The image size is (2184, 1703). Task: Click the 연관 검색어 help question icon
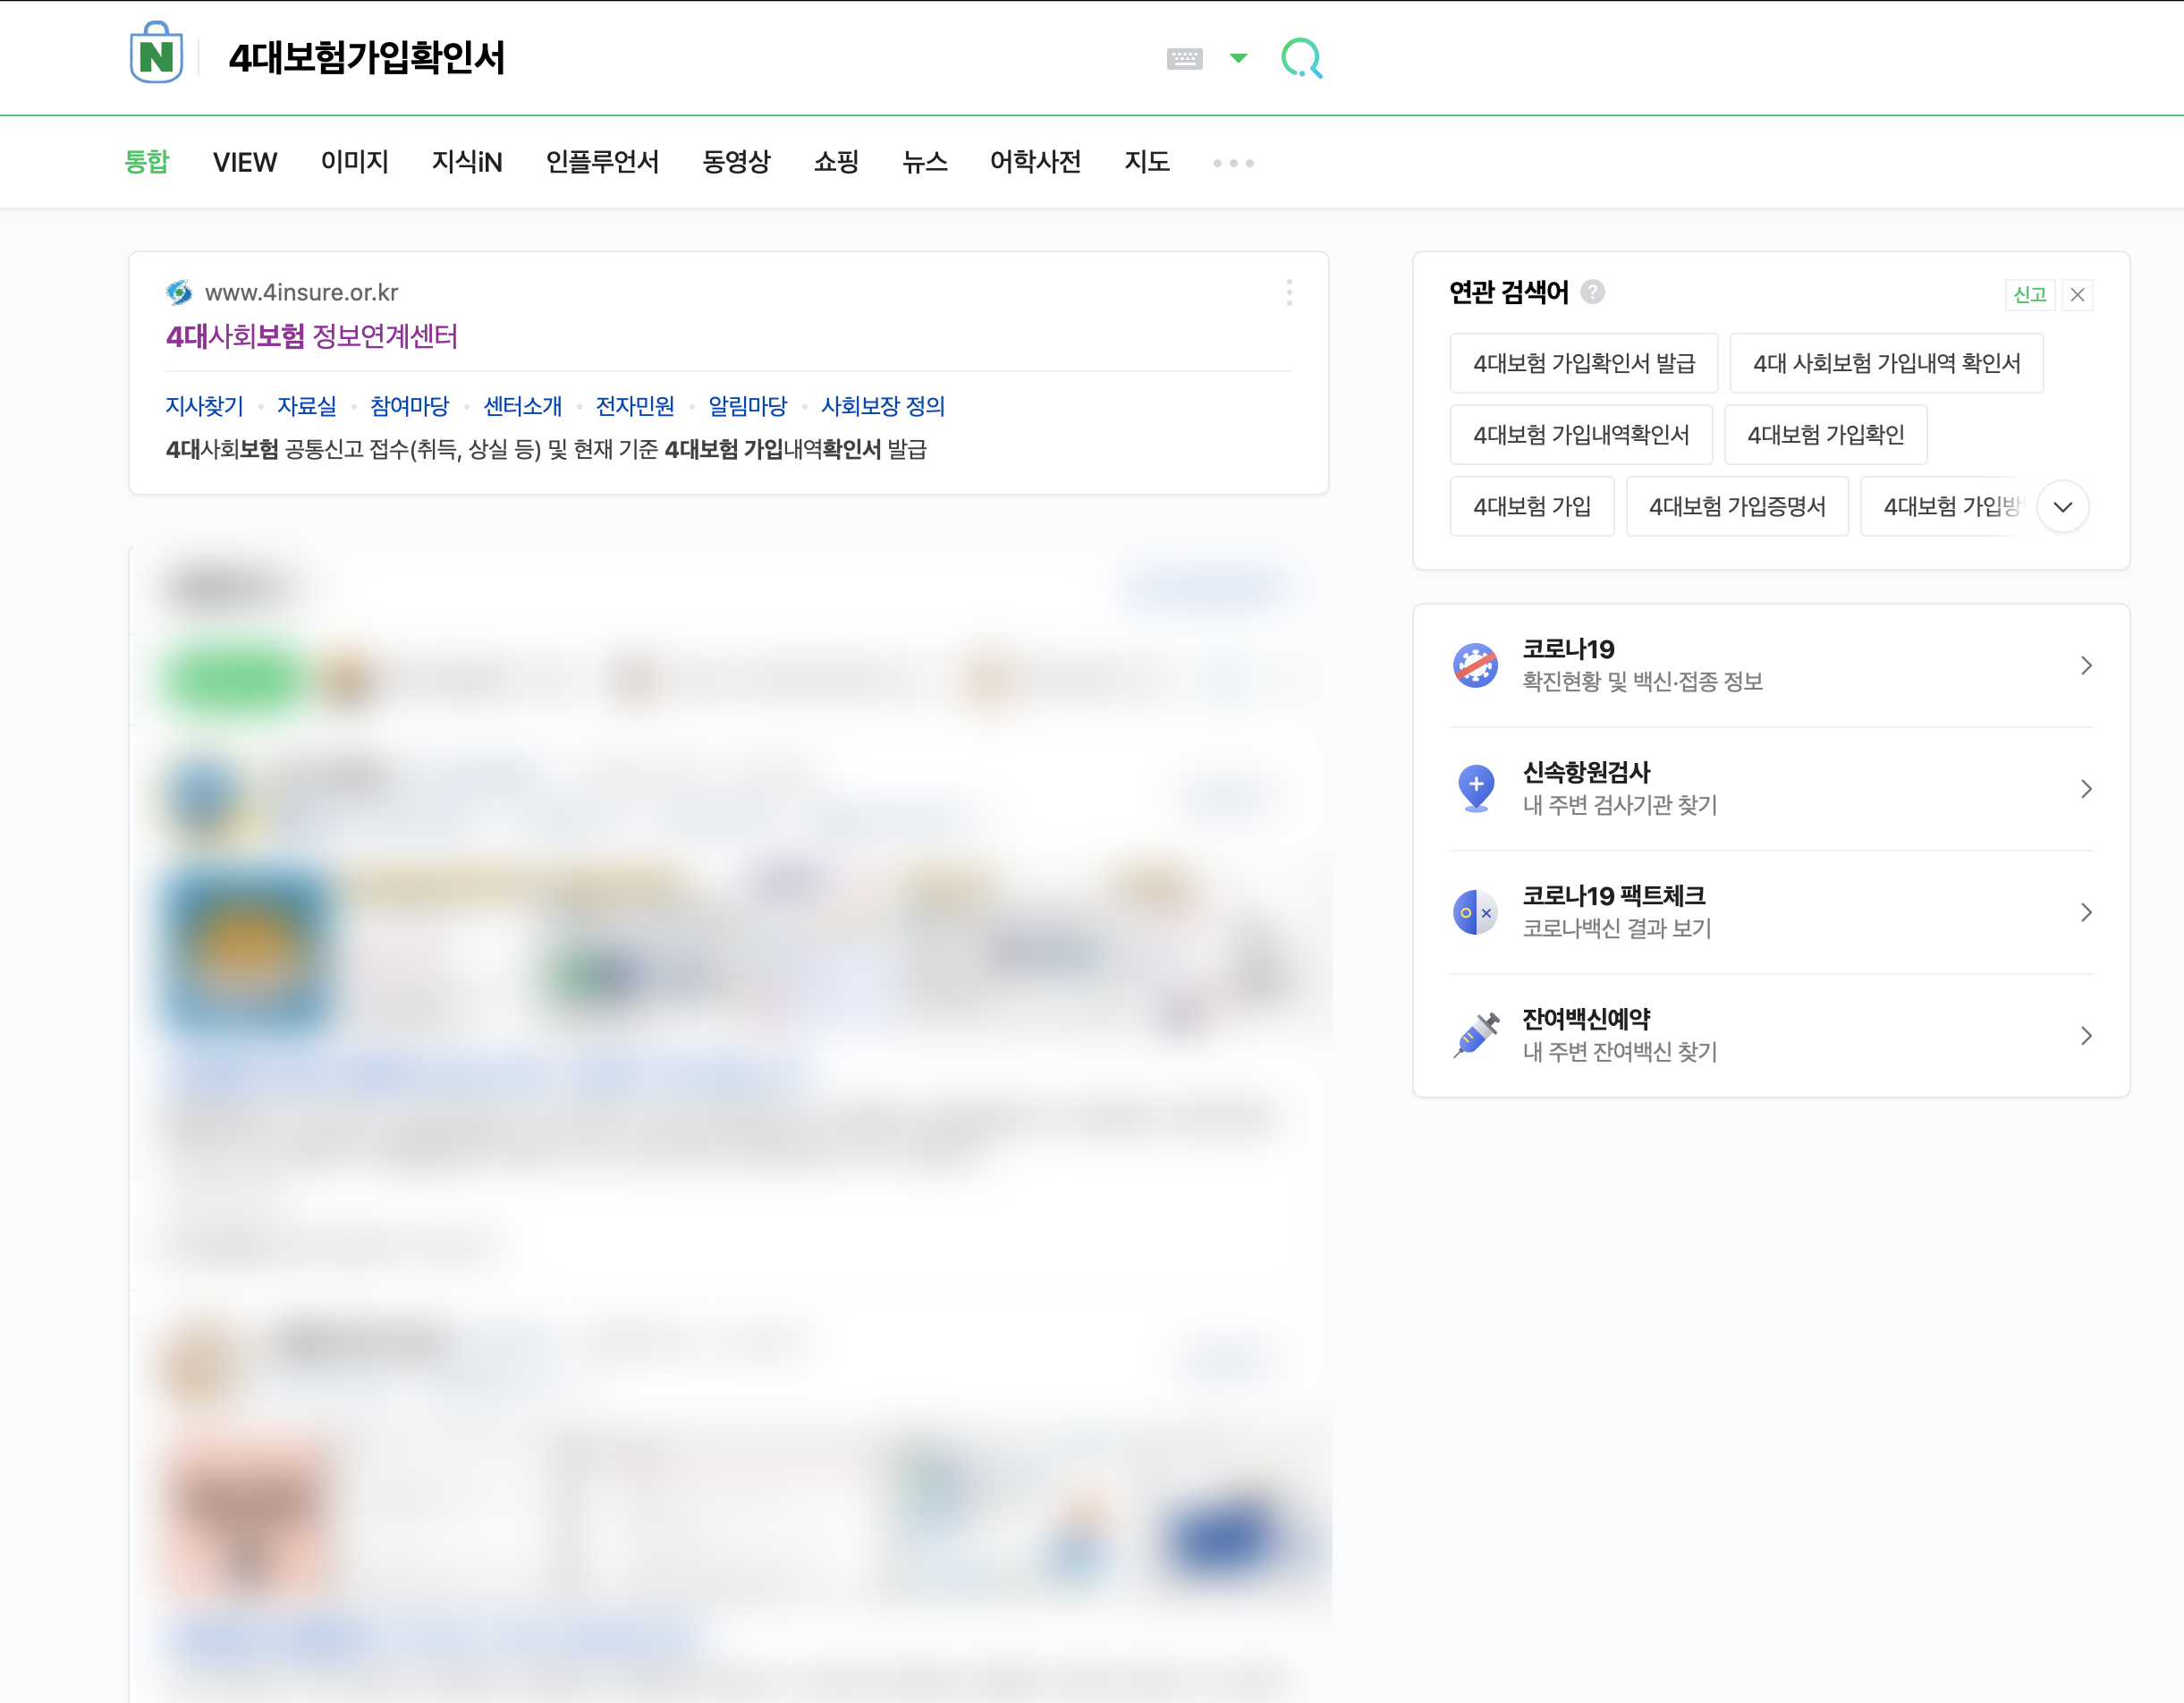pos(1593,291)
